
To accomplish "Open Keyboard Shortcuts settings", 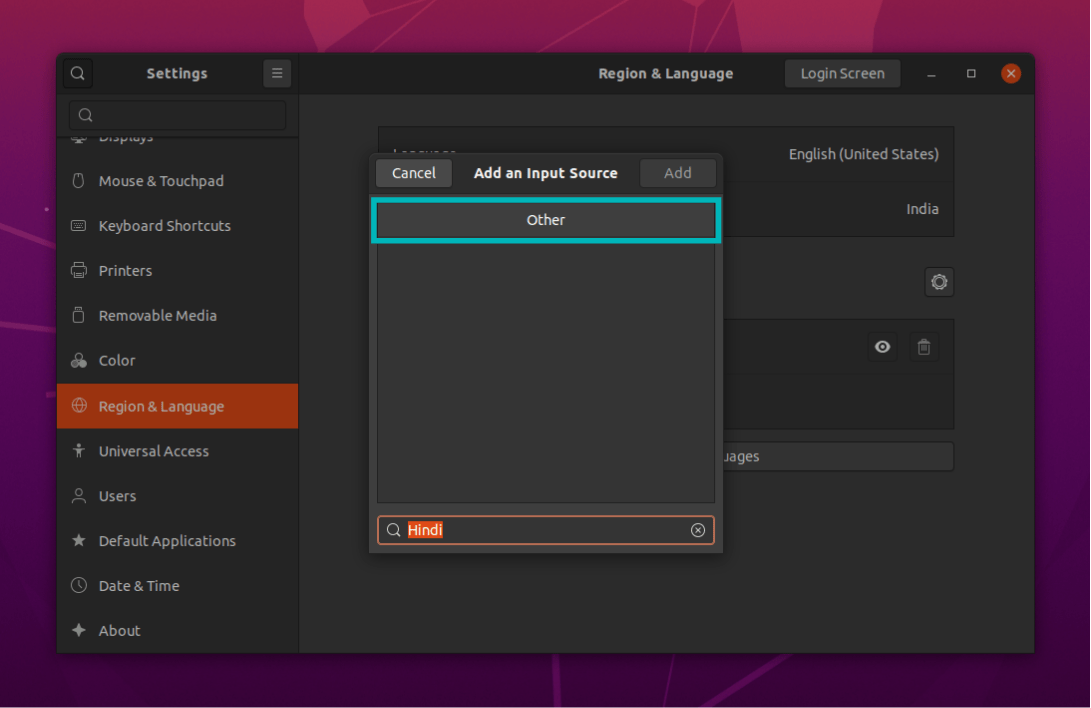I will tap(164, 226).
